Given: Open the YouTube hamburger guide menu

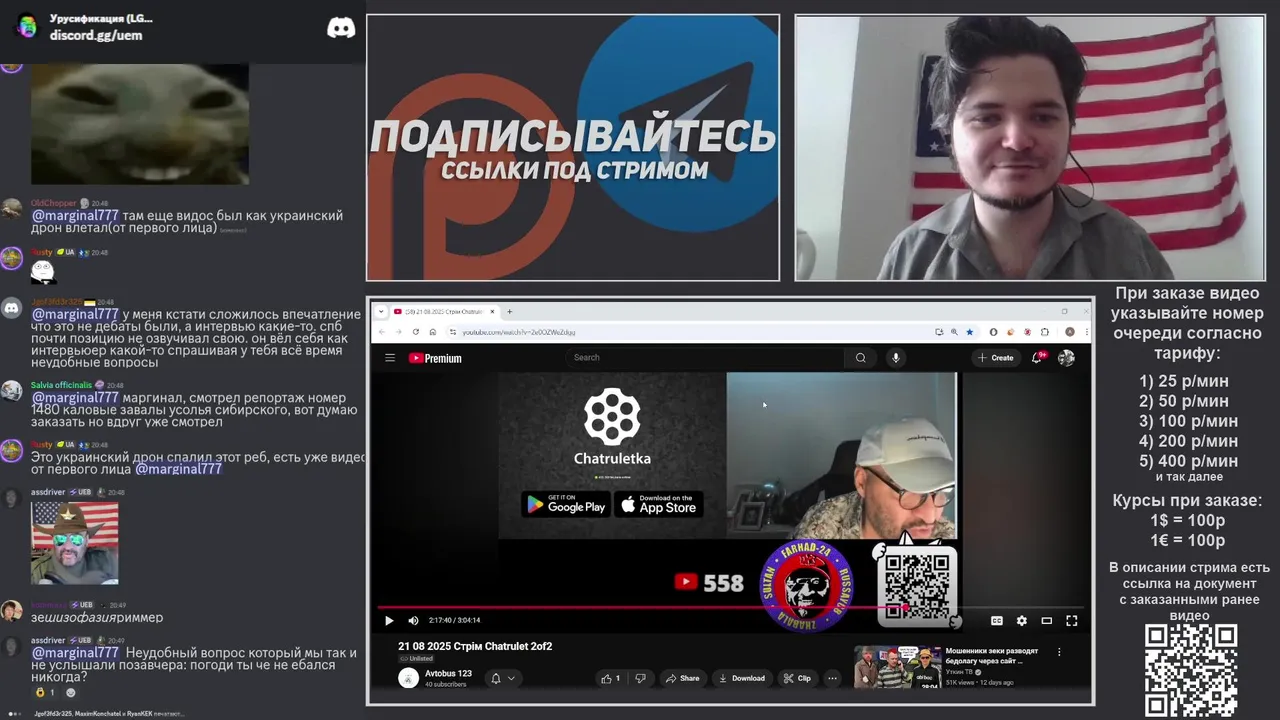Looking at the screenshot, I should click(390, 358).
